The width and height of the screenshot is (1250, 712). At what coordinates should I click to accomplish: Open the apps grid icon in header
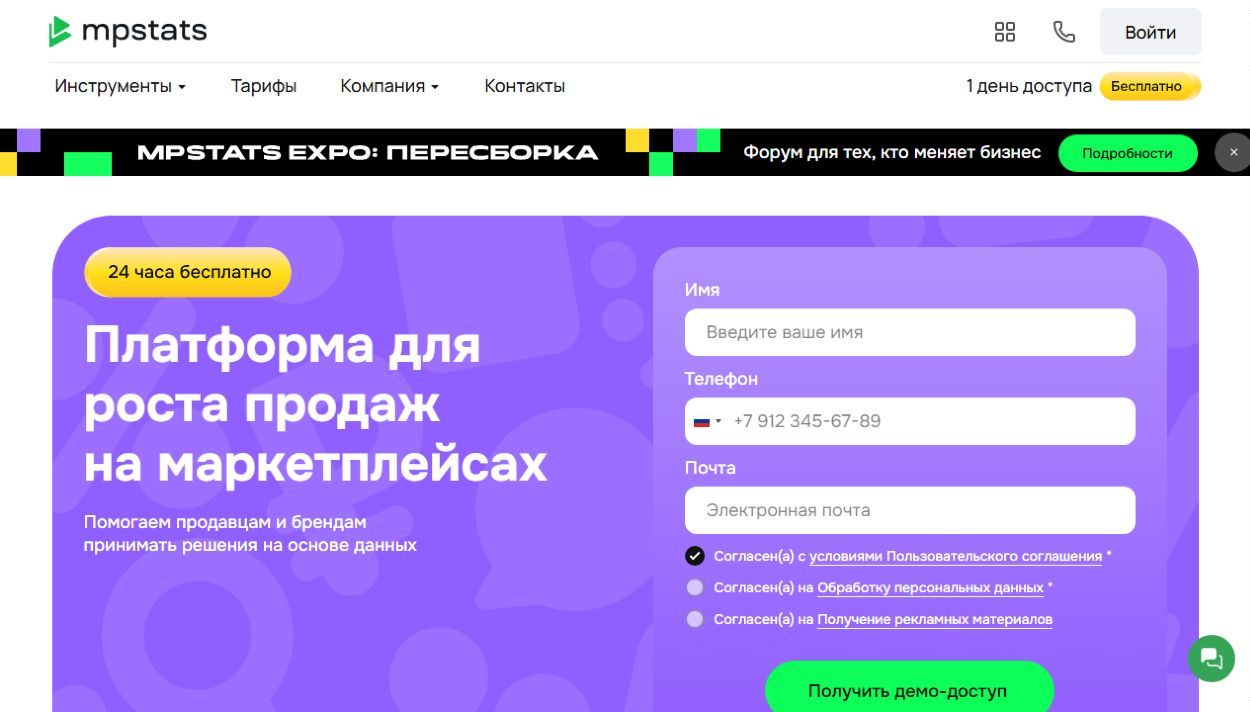(x=1005, y=32)
